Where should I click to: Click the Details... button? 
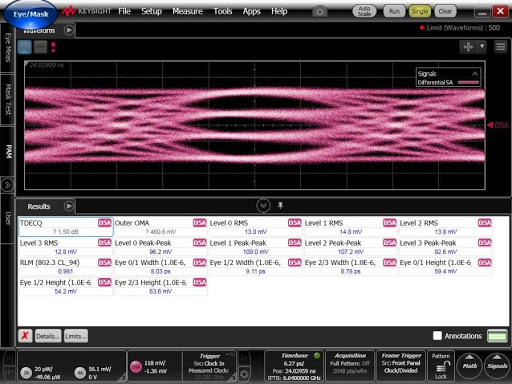(48, 336)
